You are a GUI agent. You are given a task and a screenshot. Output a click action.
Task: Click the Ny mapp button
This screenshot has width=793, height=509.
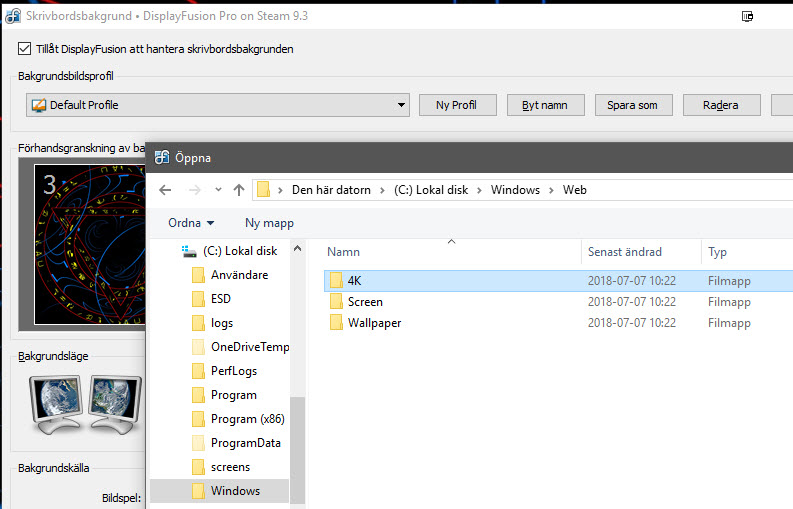(269, 223)
